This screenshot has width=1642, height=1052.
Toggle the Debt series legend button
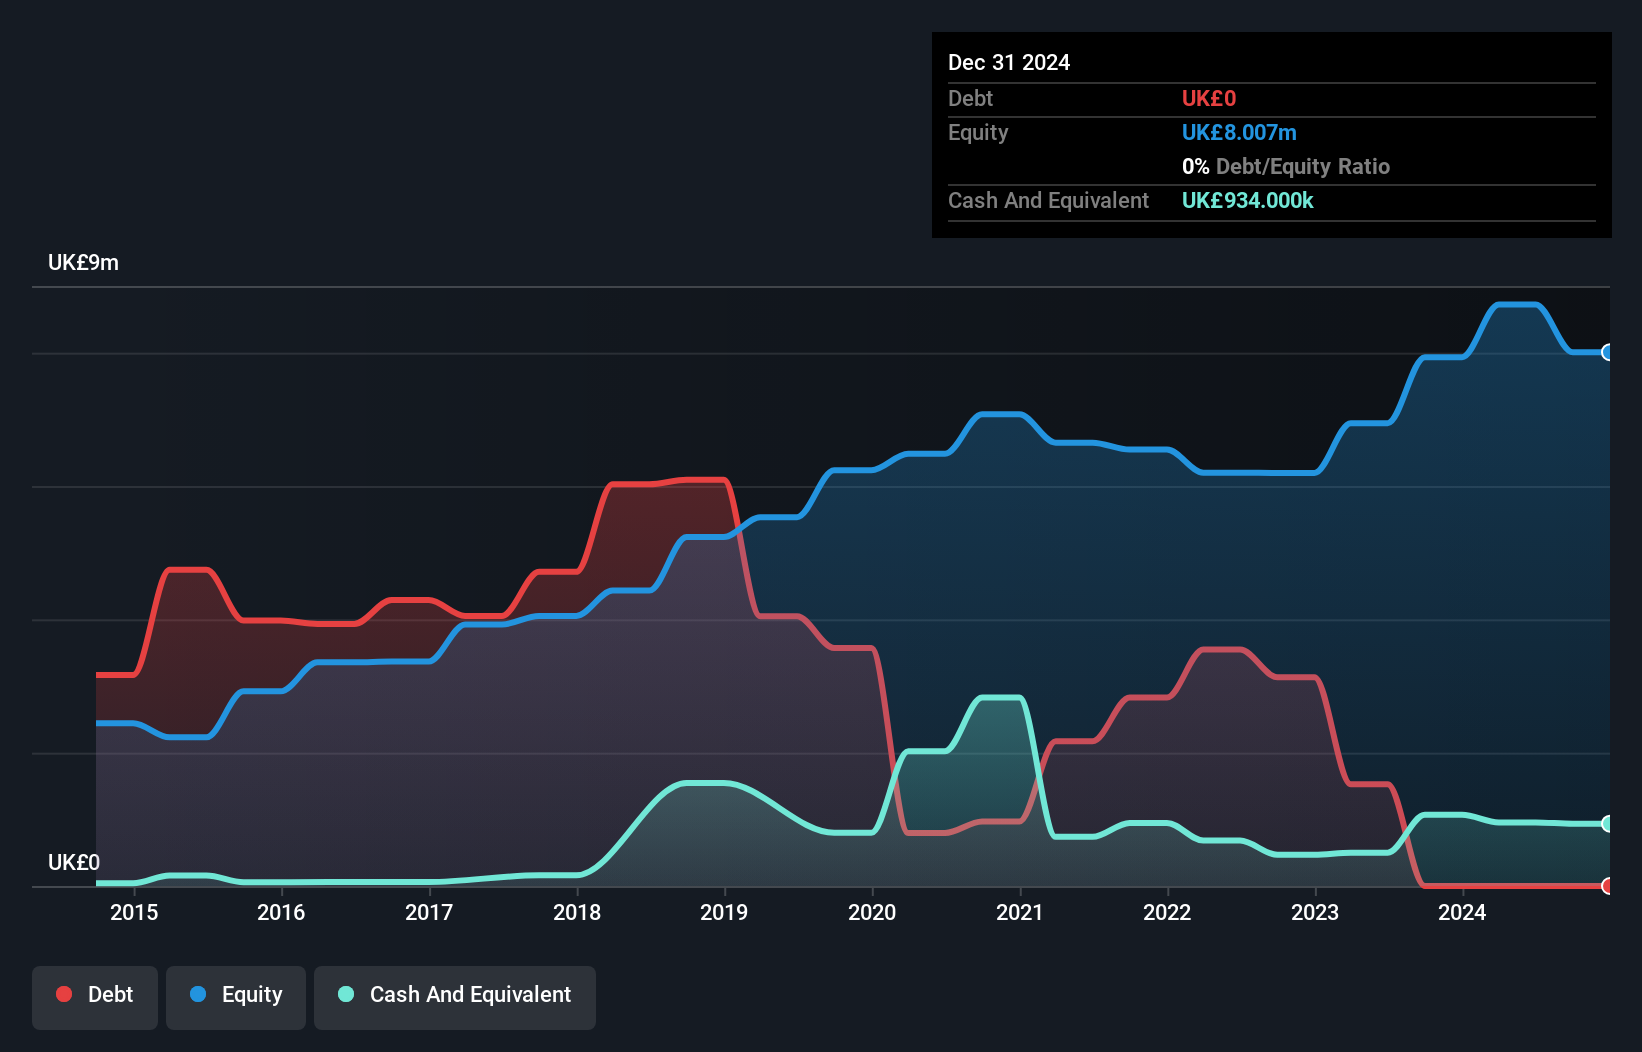click(95, 997)
